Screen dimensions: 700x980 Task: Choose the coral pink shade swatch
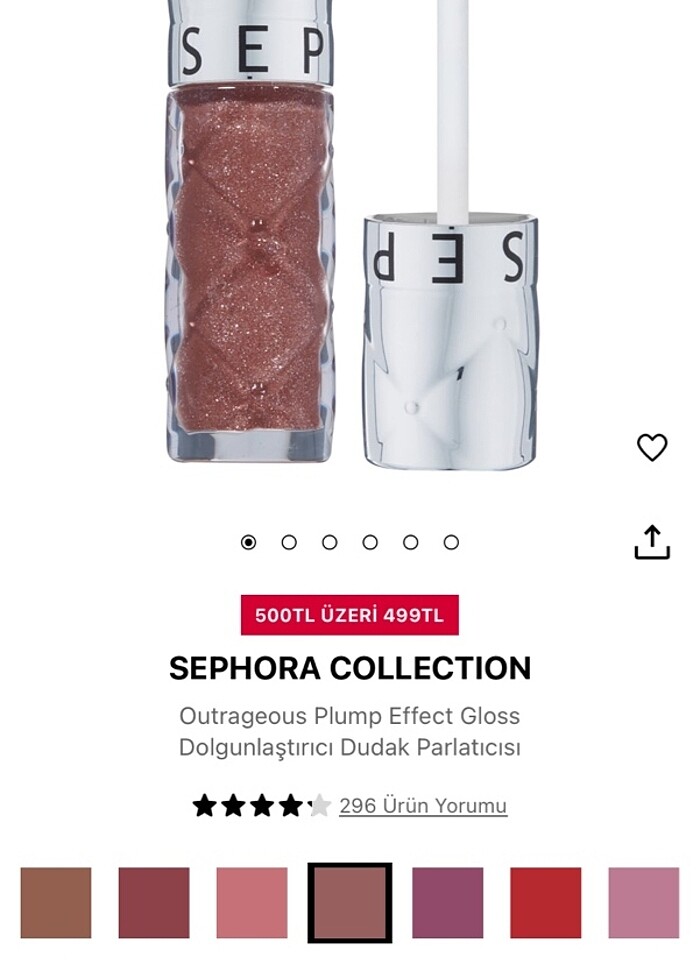tap(252, 902)
